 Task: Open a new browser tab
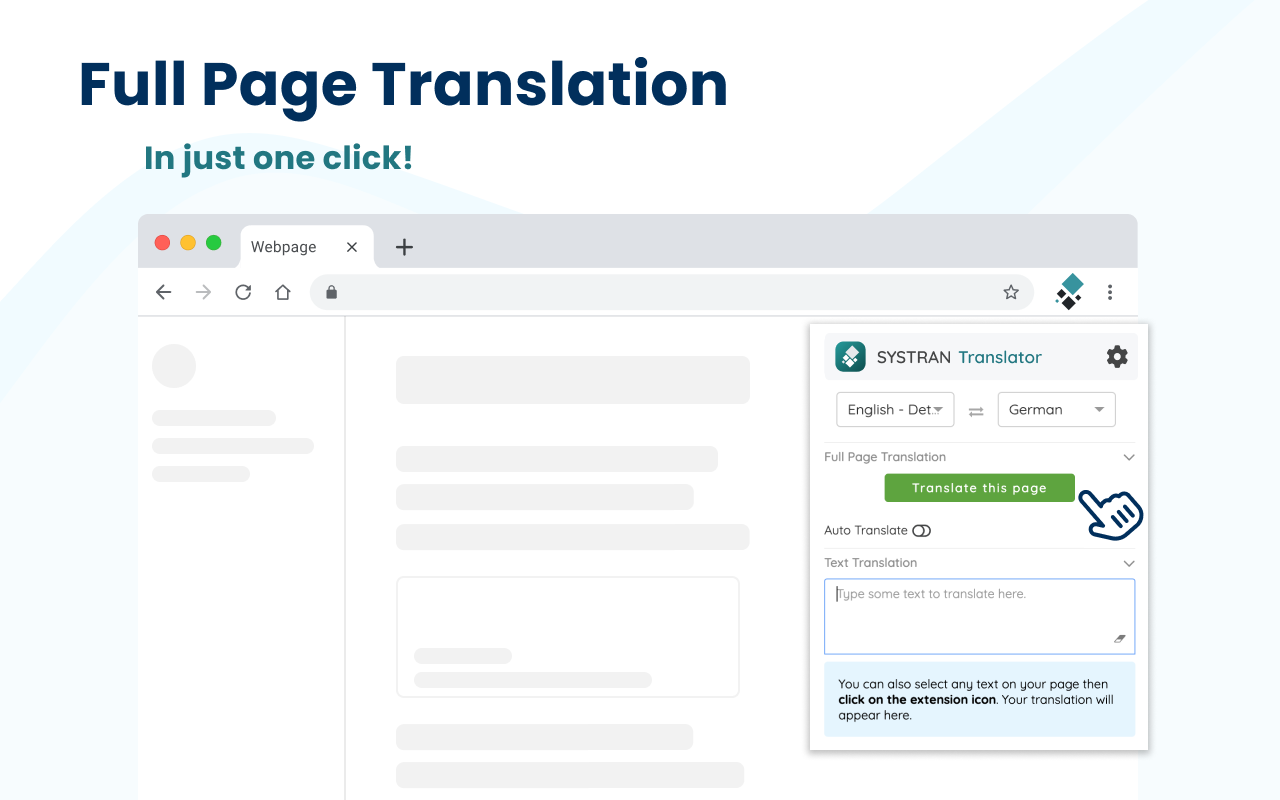(403, 246)
